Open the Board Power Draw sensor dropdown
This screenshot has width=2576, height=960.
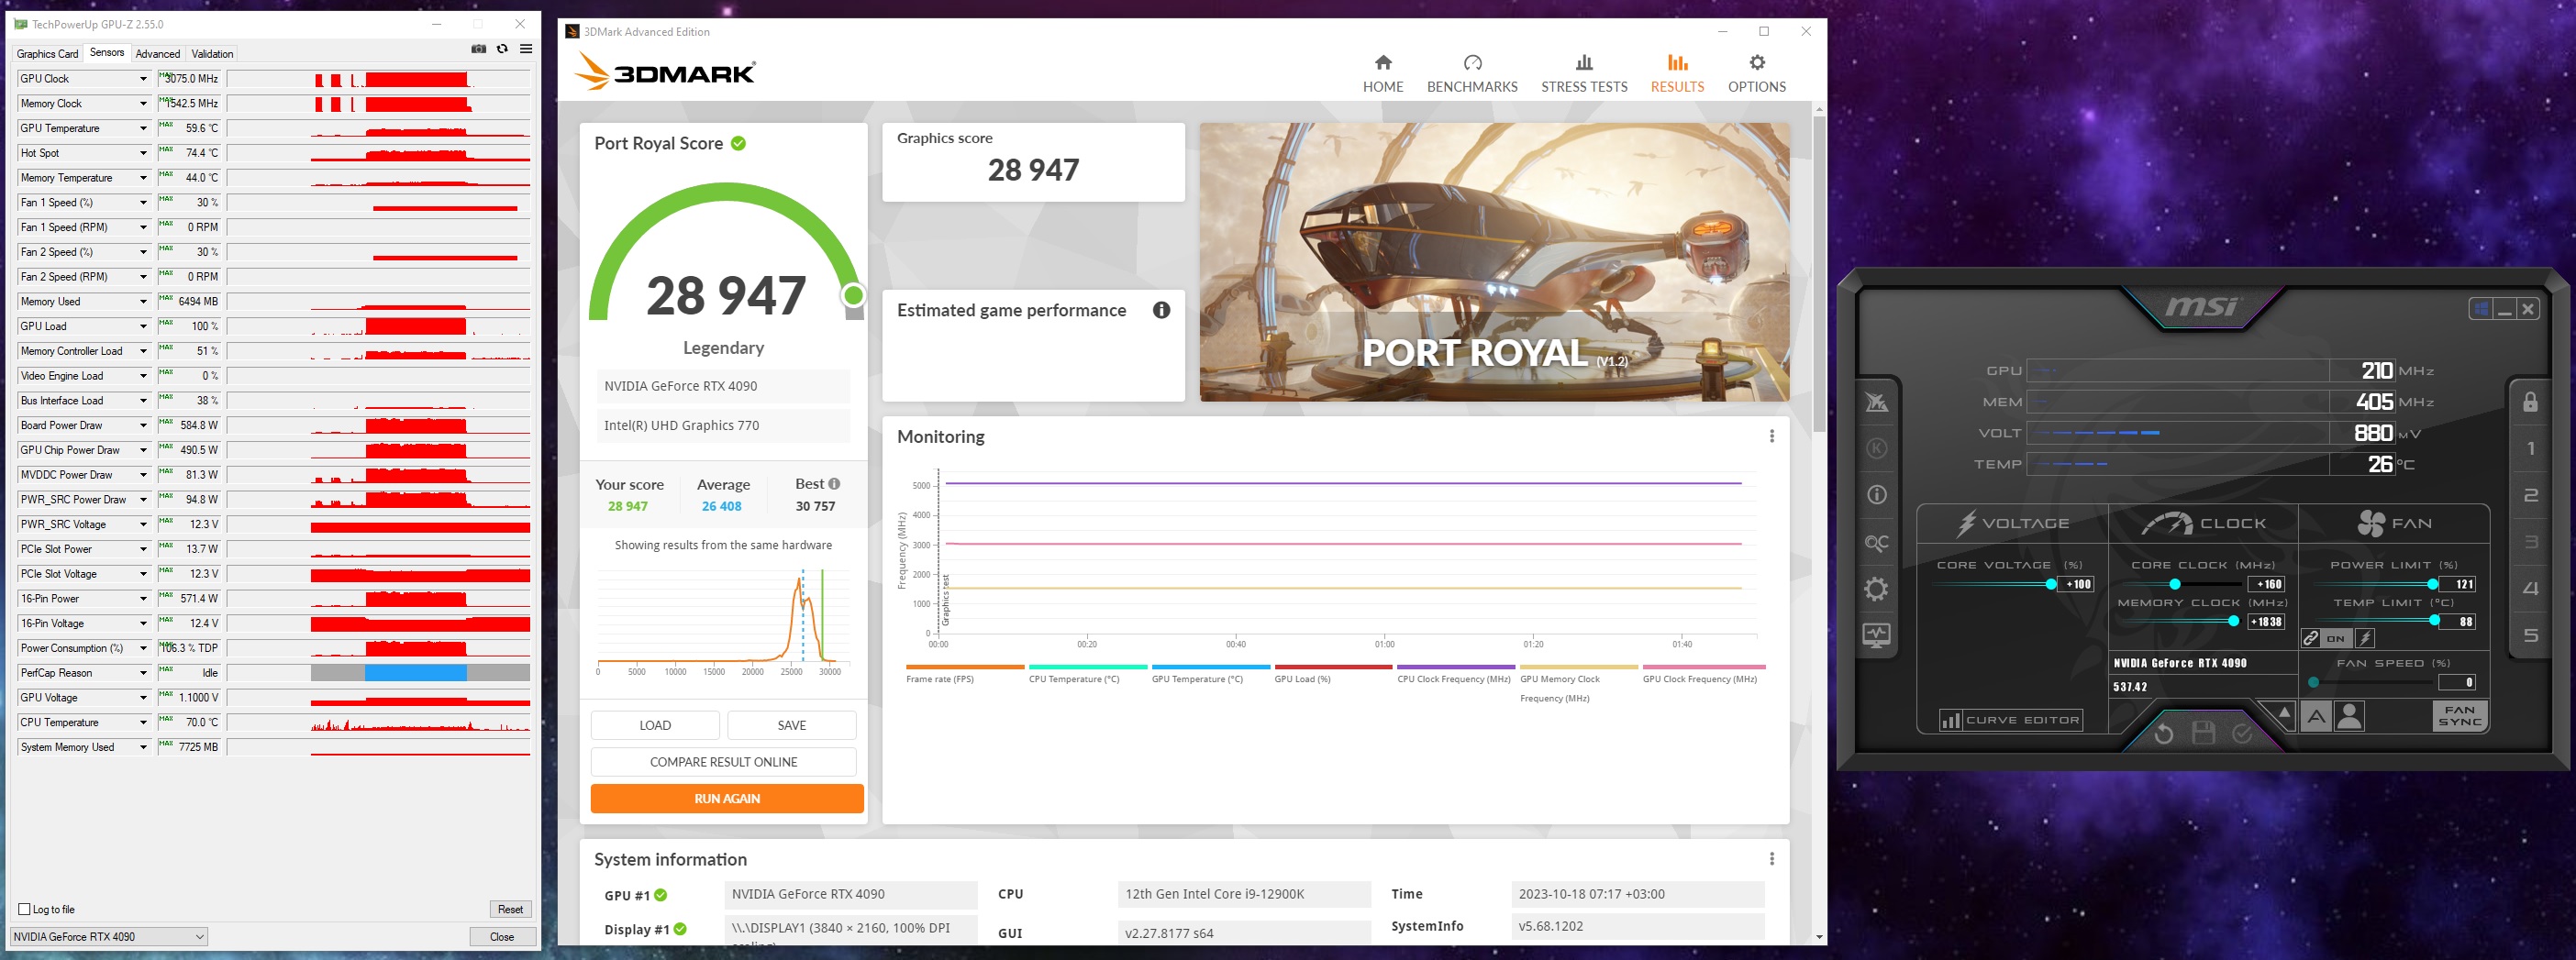click(x=143, y=425)
